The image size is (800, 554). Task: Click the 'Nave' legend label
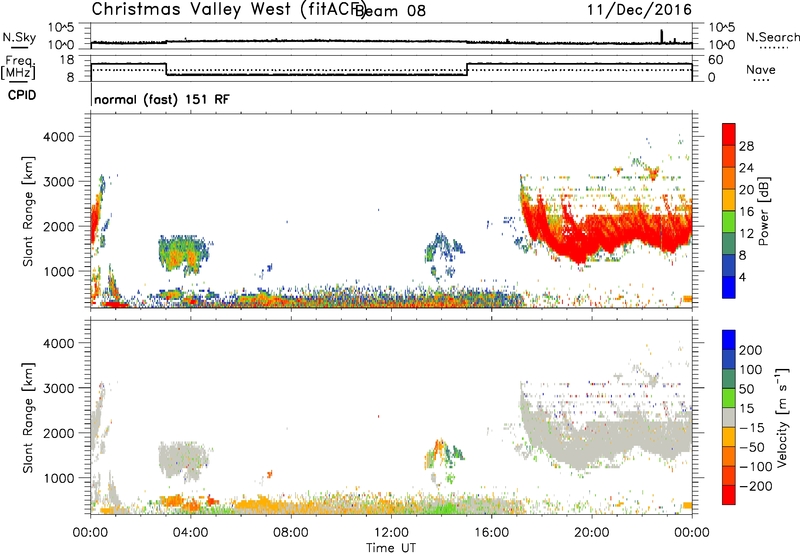[761, 70]
